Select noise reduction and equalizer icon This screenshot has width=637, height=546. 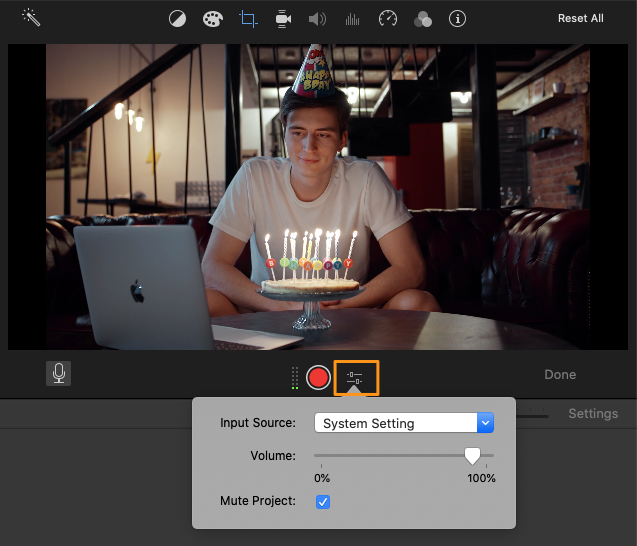coord(352,19)
